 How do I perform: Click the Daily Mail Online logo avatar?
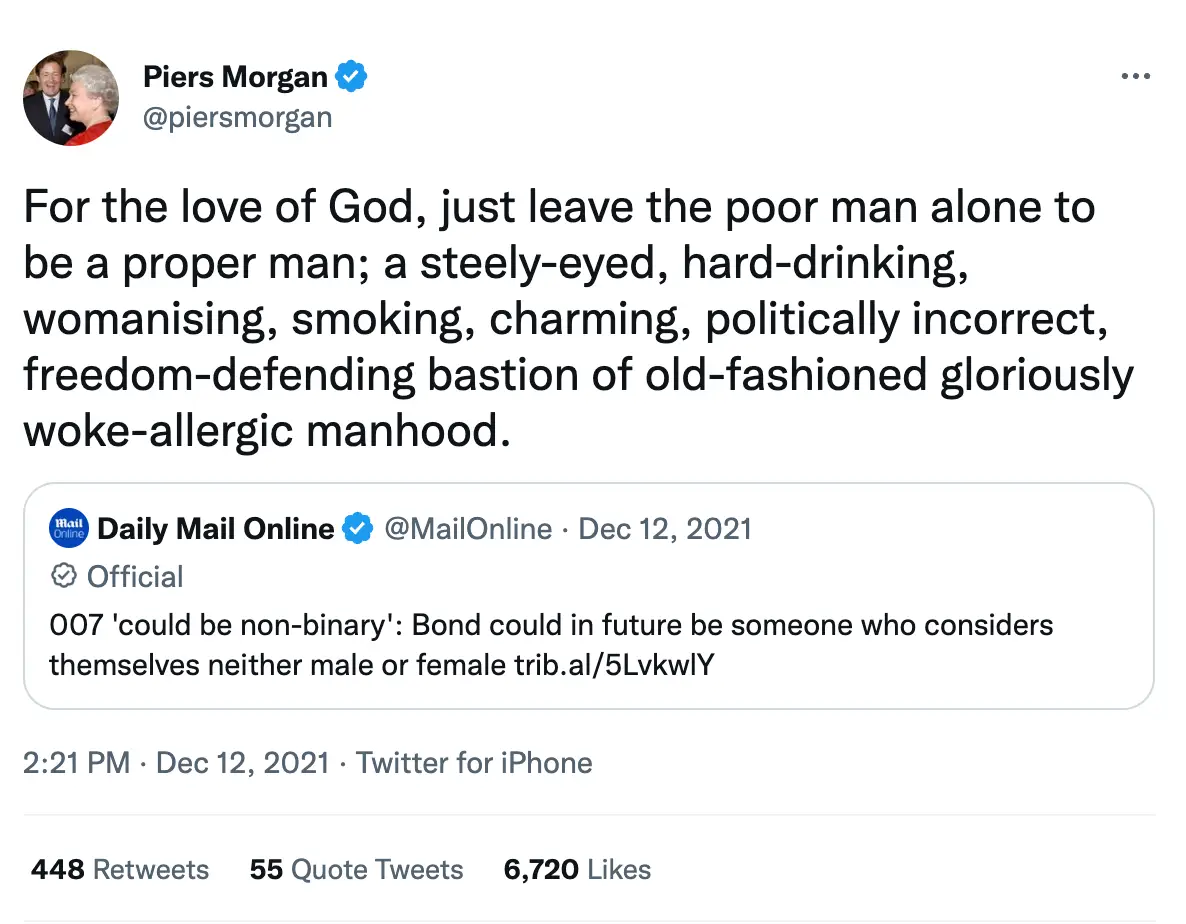(x=67, y=528)
